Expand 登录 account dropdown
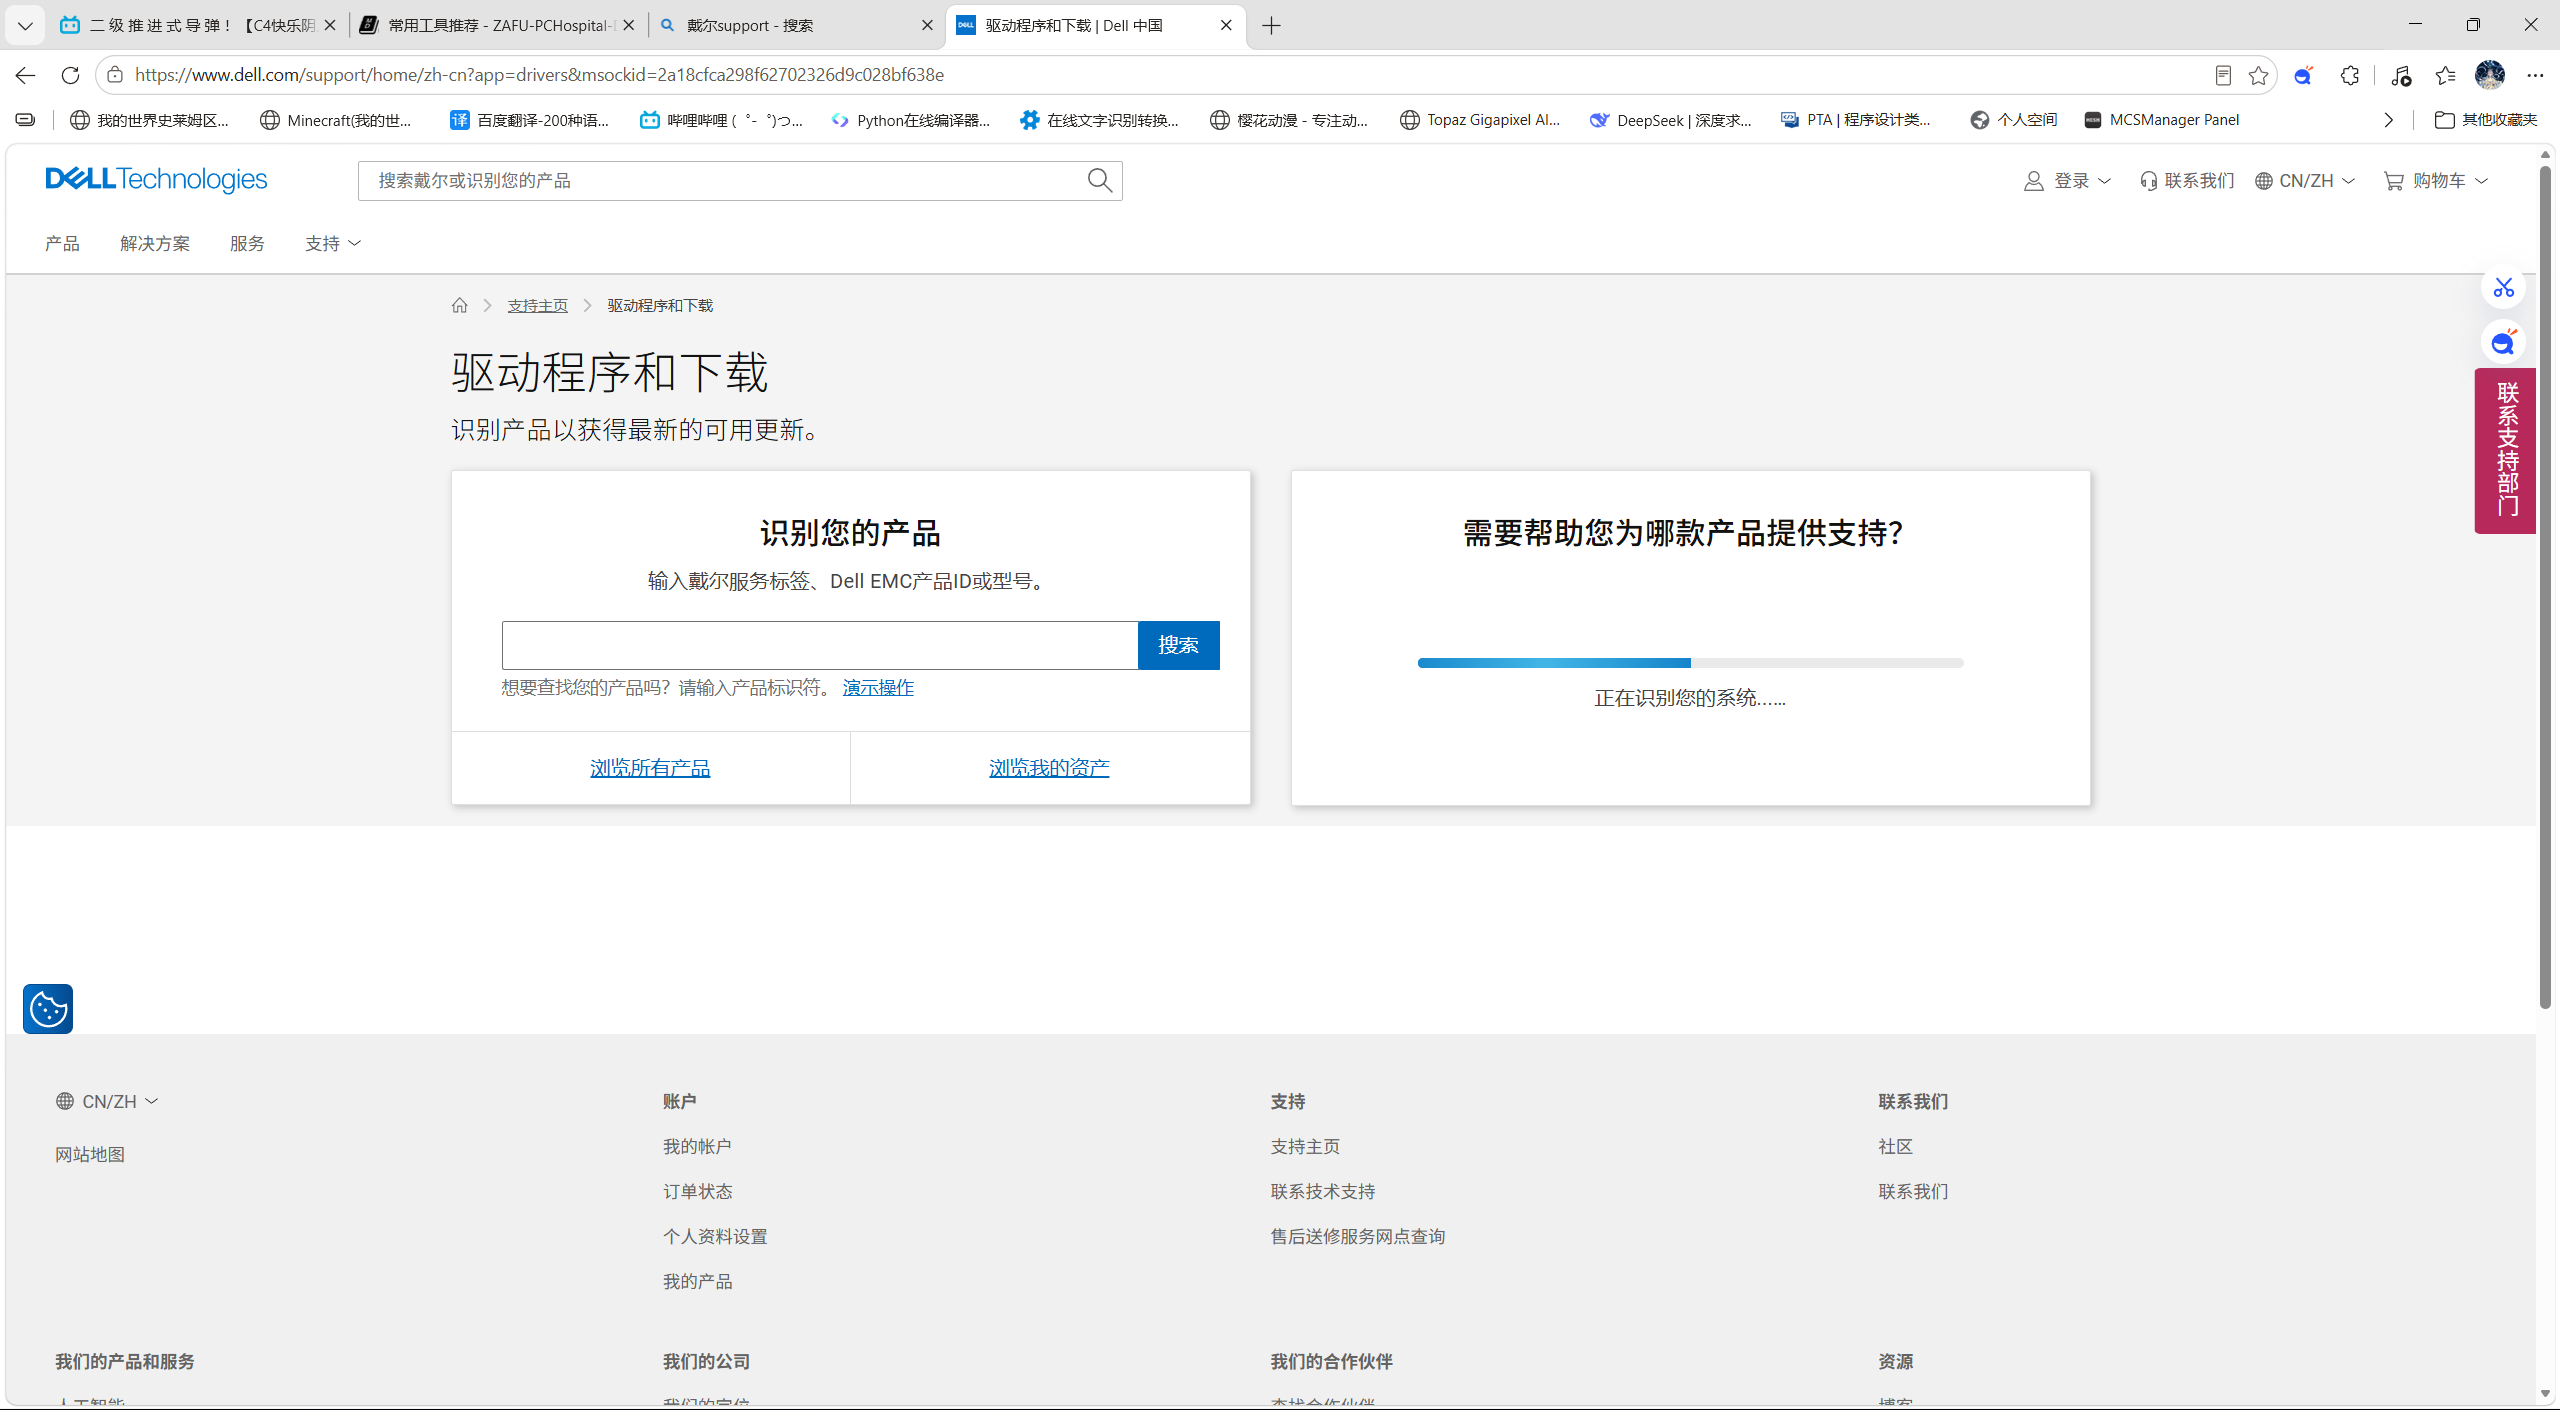The height and width of the screenshot is (1410, 2560). click(2067, 180)
